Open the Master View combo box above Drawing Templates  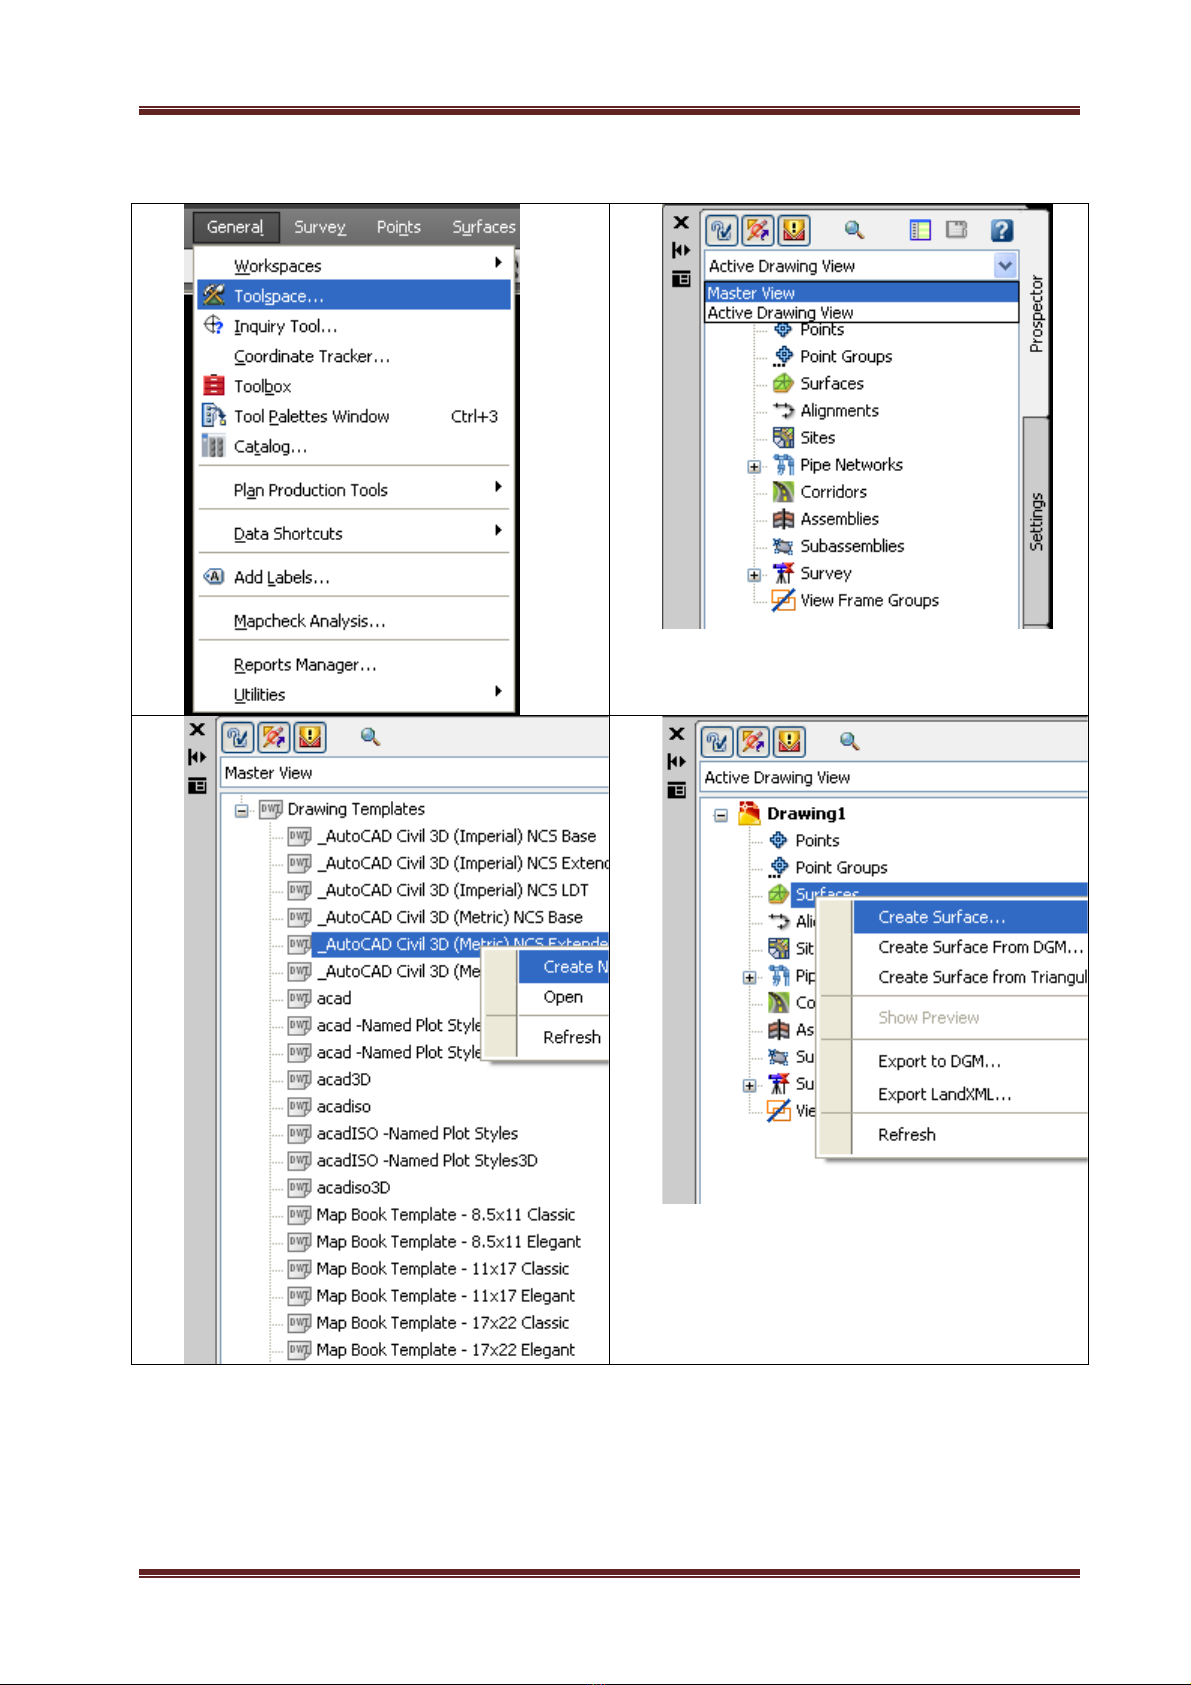[x=415, y=773]
